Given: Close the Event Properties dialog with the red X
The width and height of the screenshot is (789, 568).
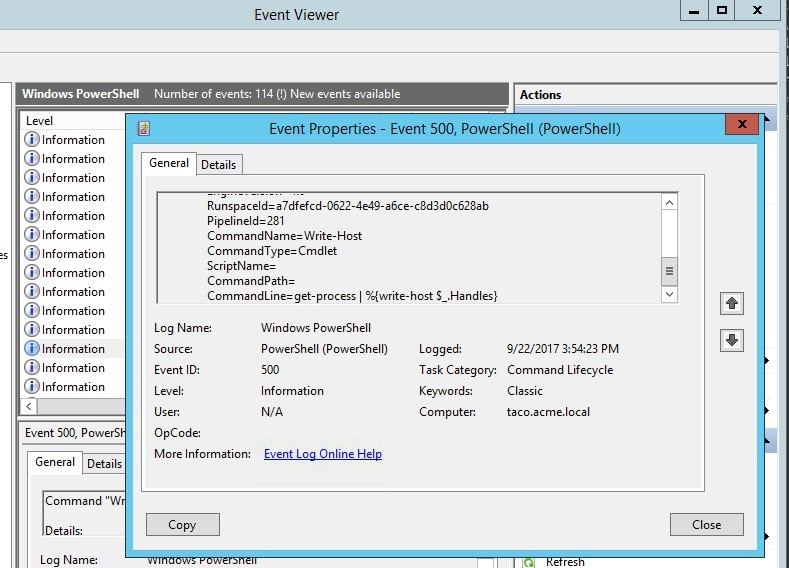Looking at the screenshot, I should pos(741,126).
